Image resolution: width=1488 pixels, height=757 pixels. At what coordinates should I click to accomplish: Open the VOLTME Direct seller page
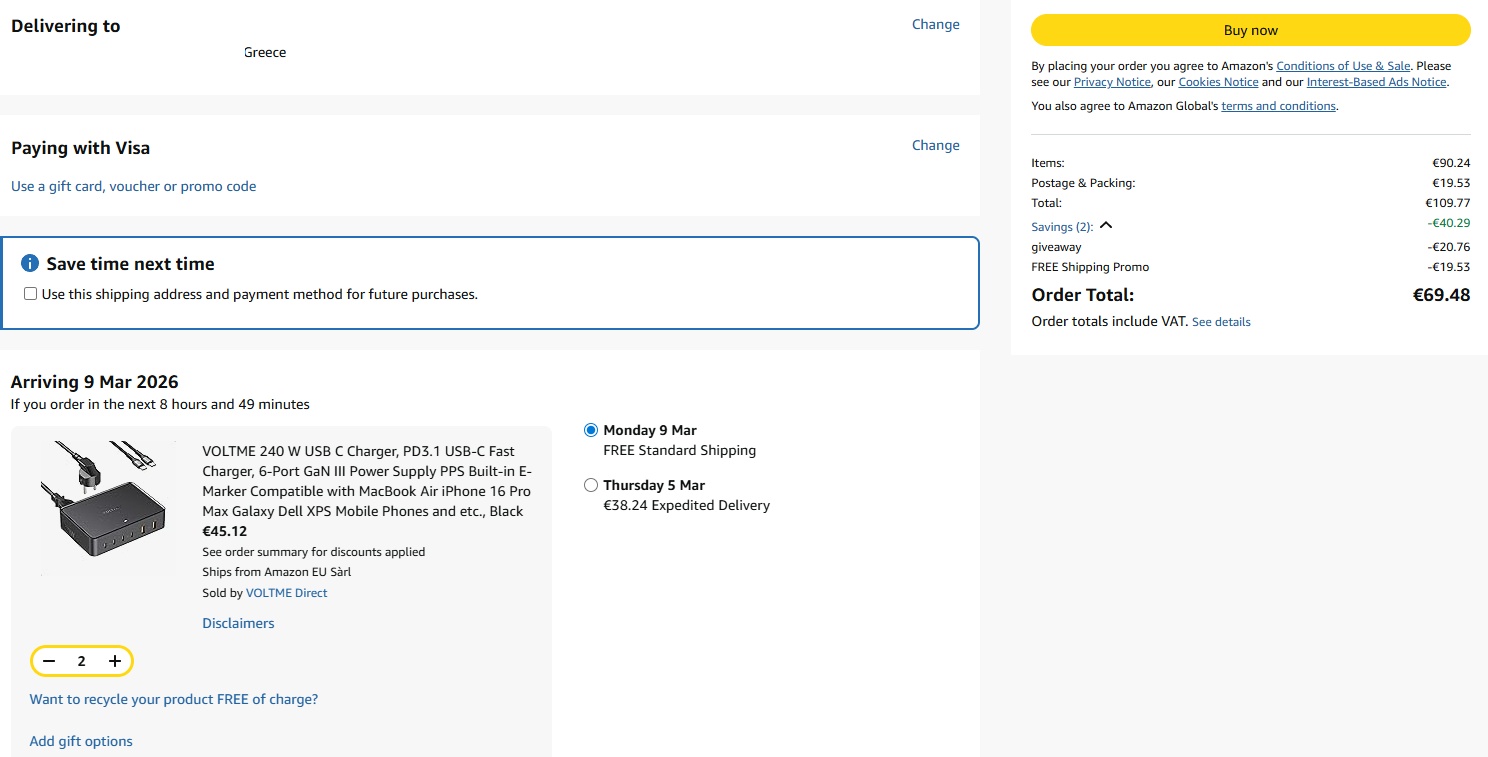click(286, 593)
